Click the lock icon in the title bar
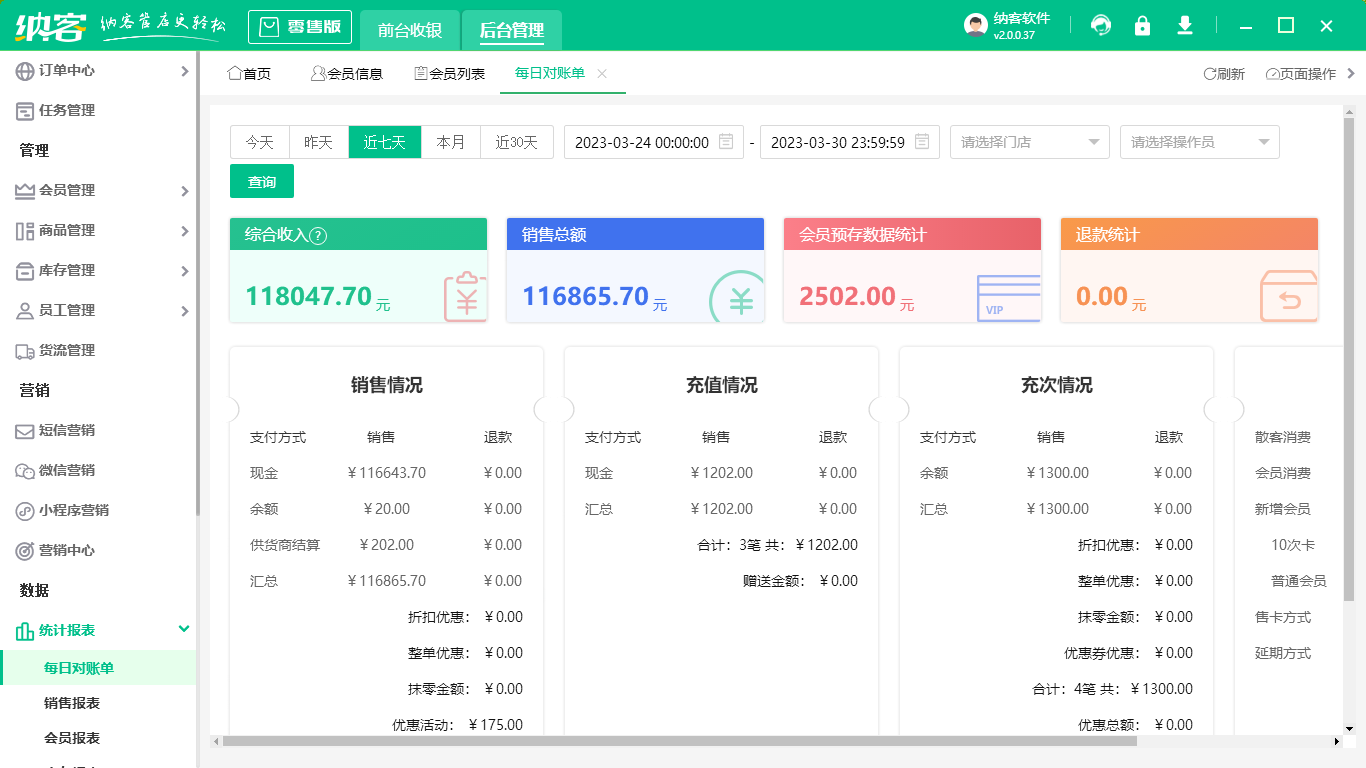 (1142, 26)
